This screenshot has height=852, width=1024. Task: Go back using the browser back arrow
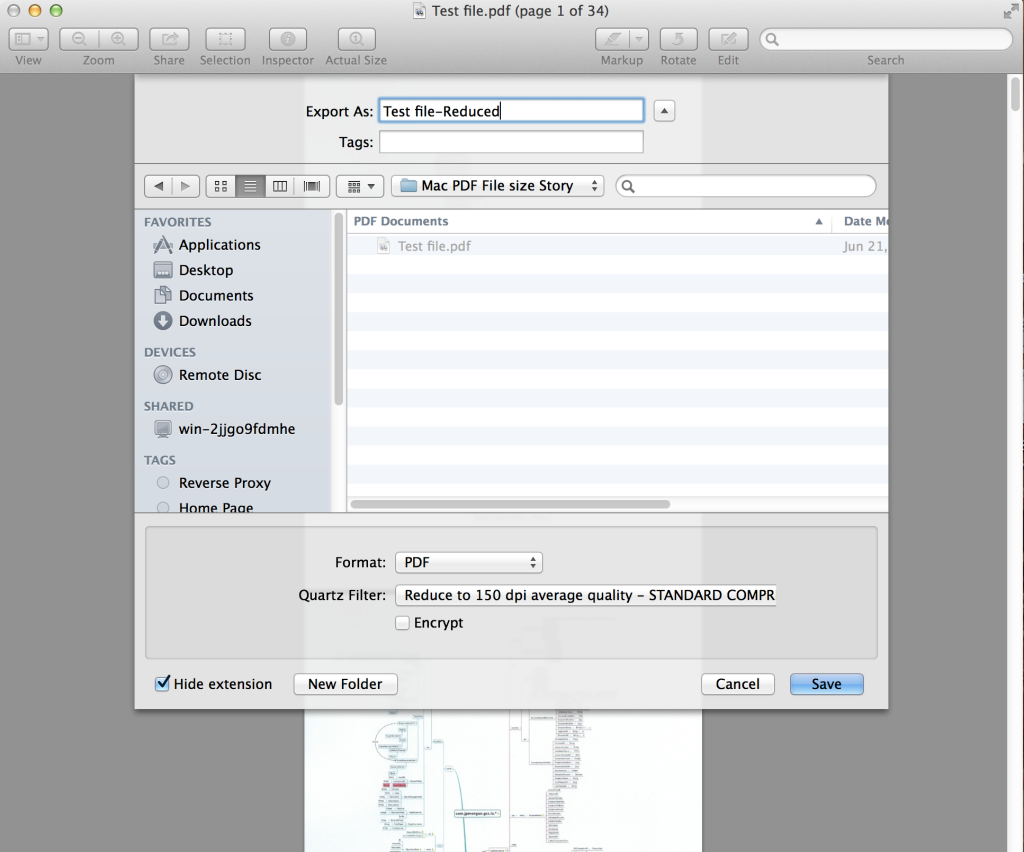158,186
